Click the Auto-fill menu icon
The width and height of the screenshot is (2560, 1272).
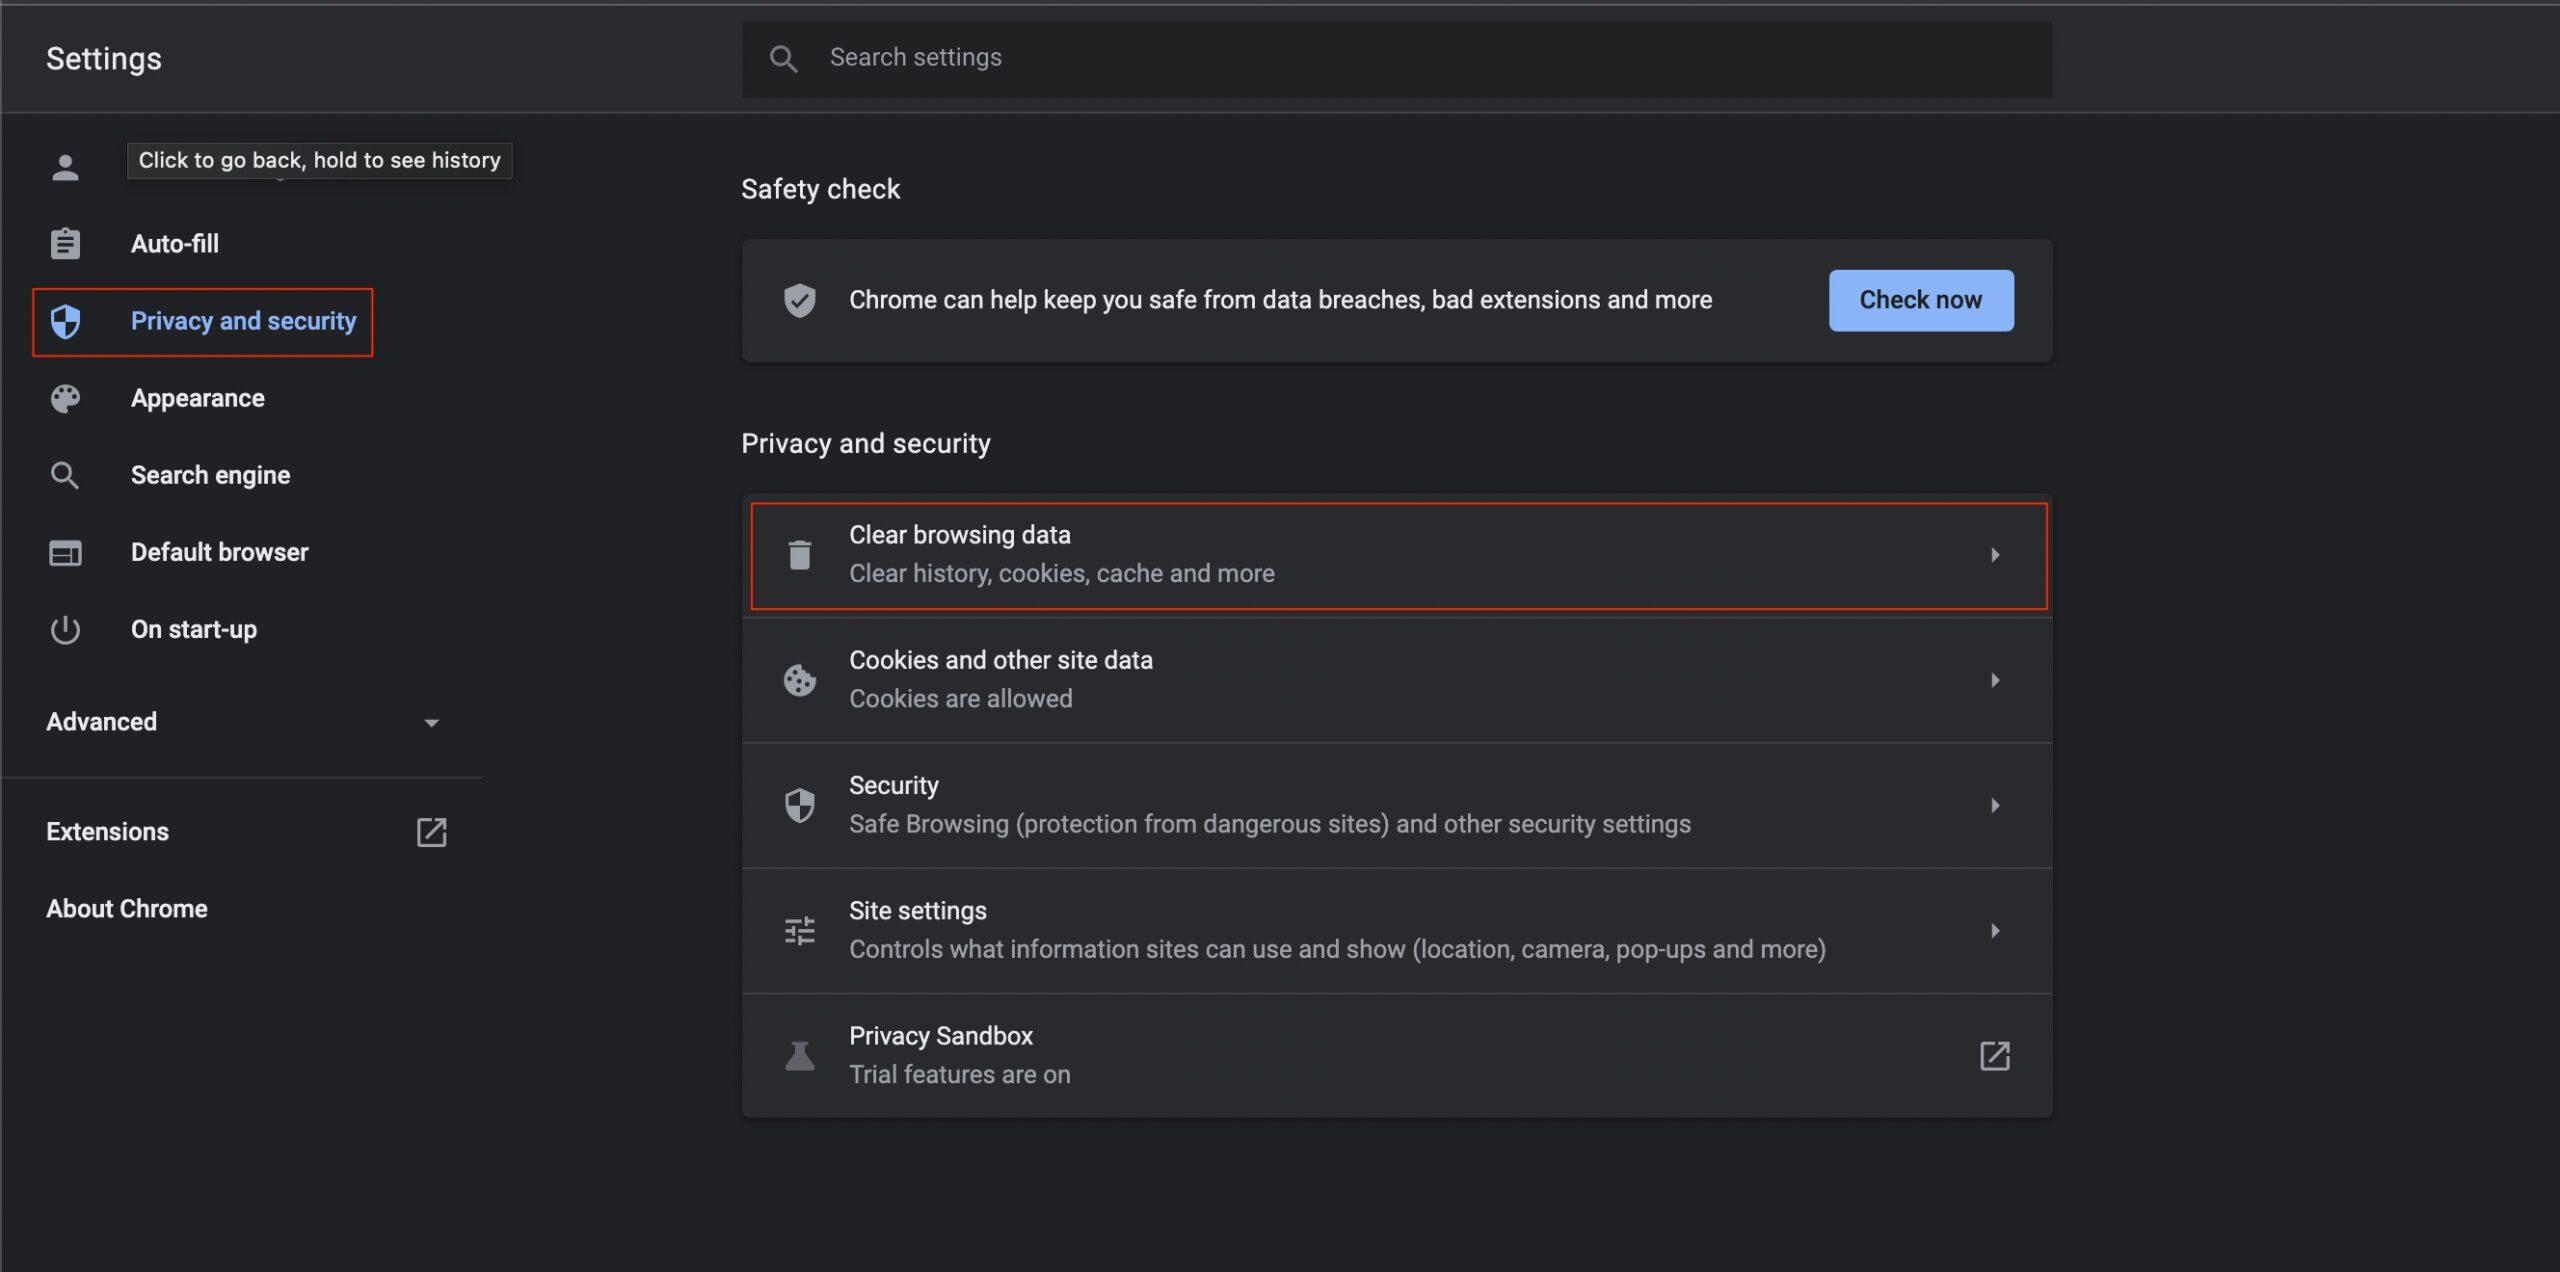64,243
